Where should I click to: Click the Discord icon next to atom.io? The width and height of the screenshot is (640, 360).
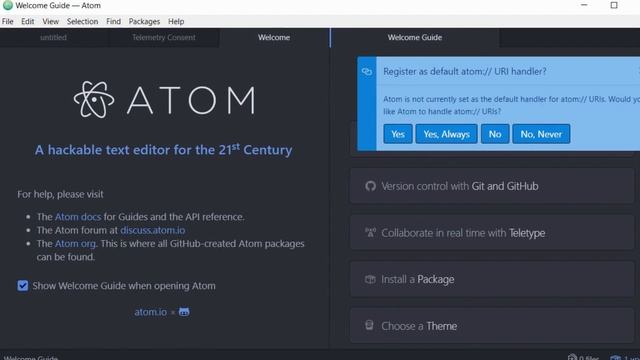point(184,312)
